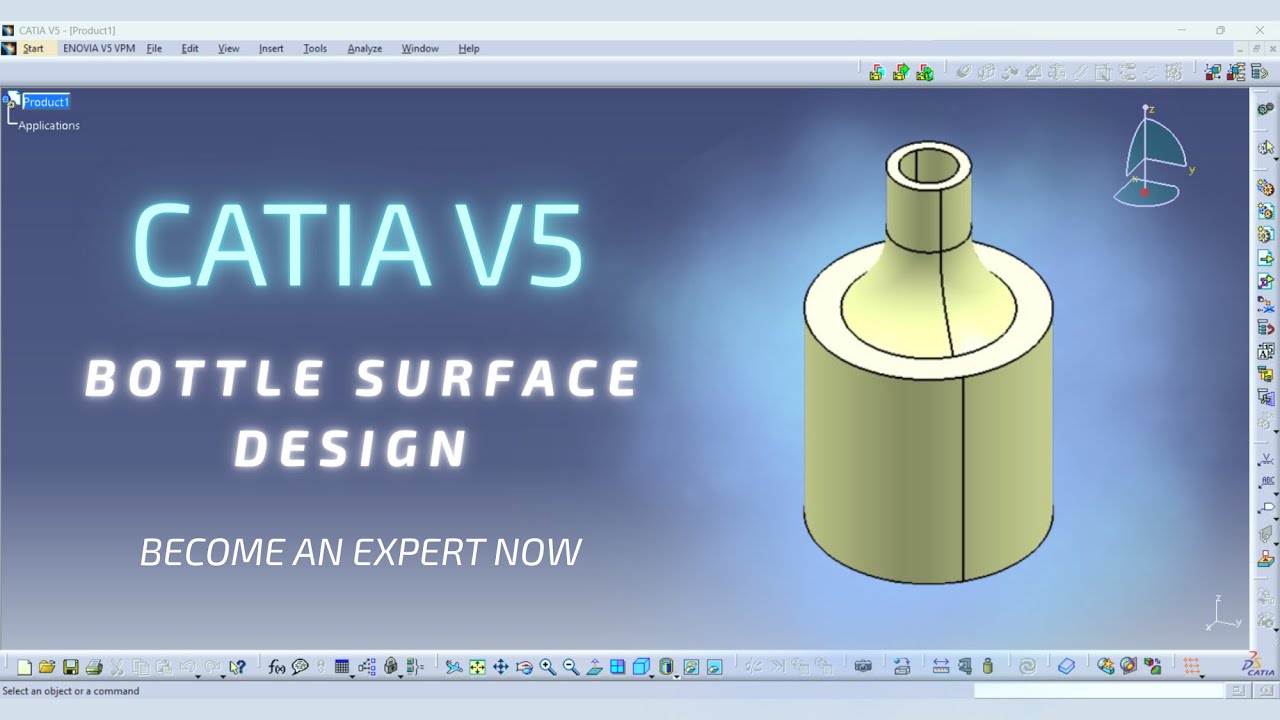Click the Lock padlock icon
Image resolution: width=1280 pixels, height=720 pixels.
coord(390,667)
